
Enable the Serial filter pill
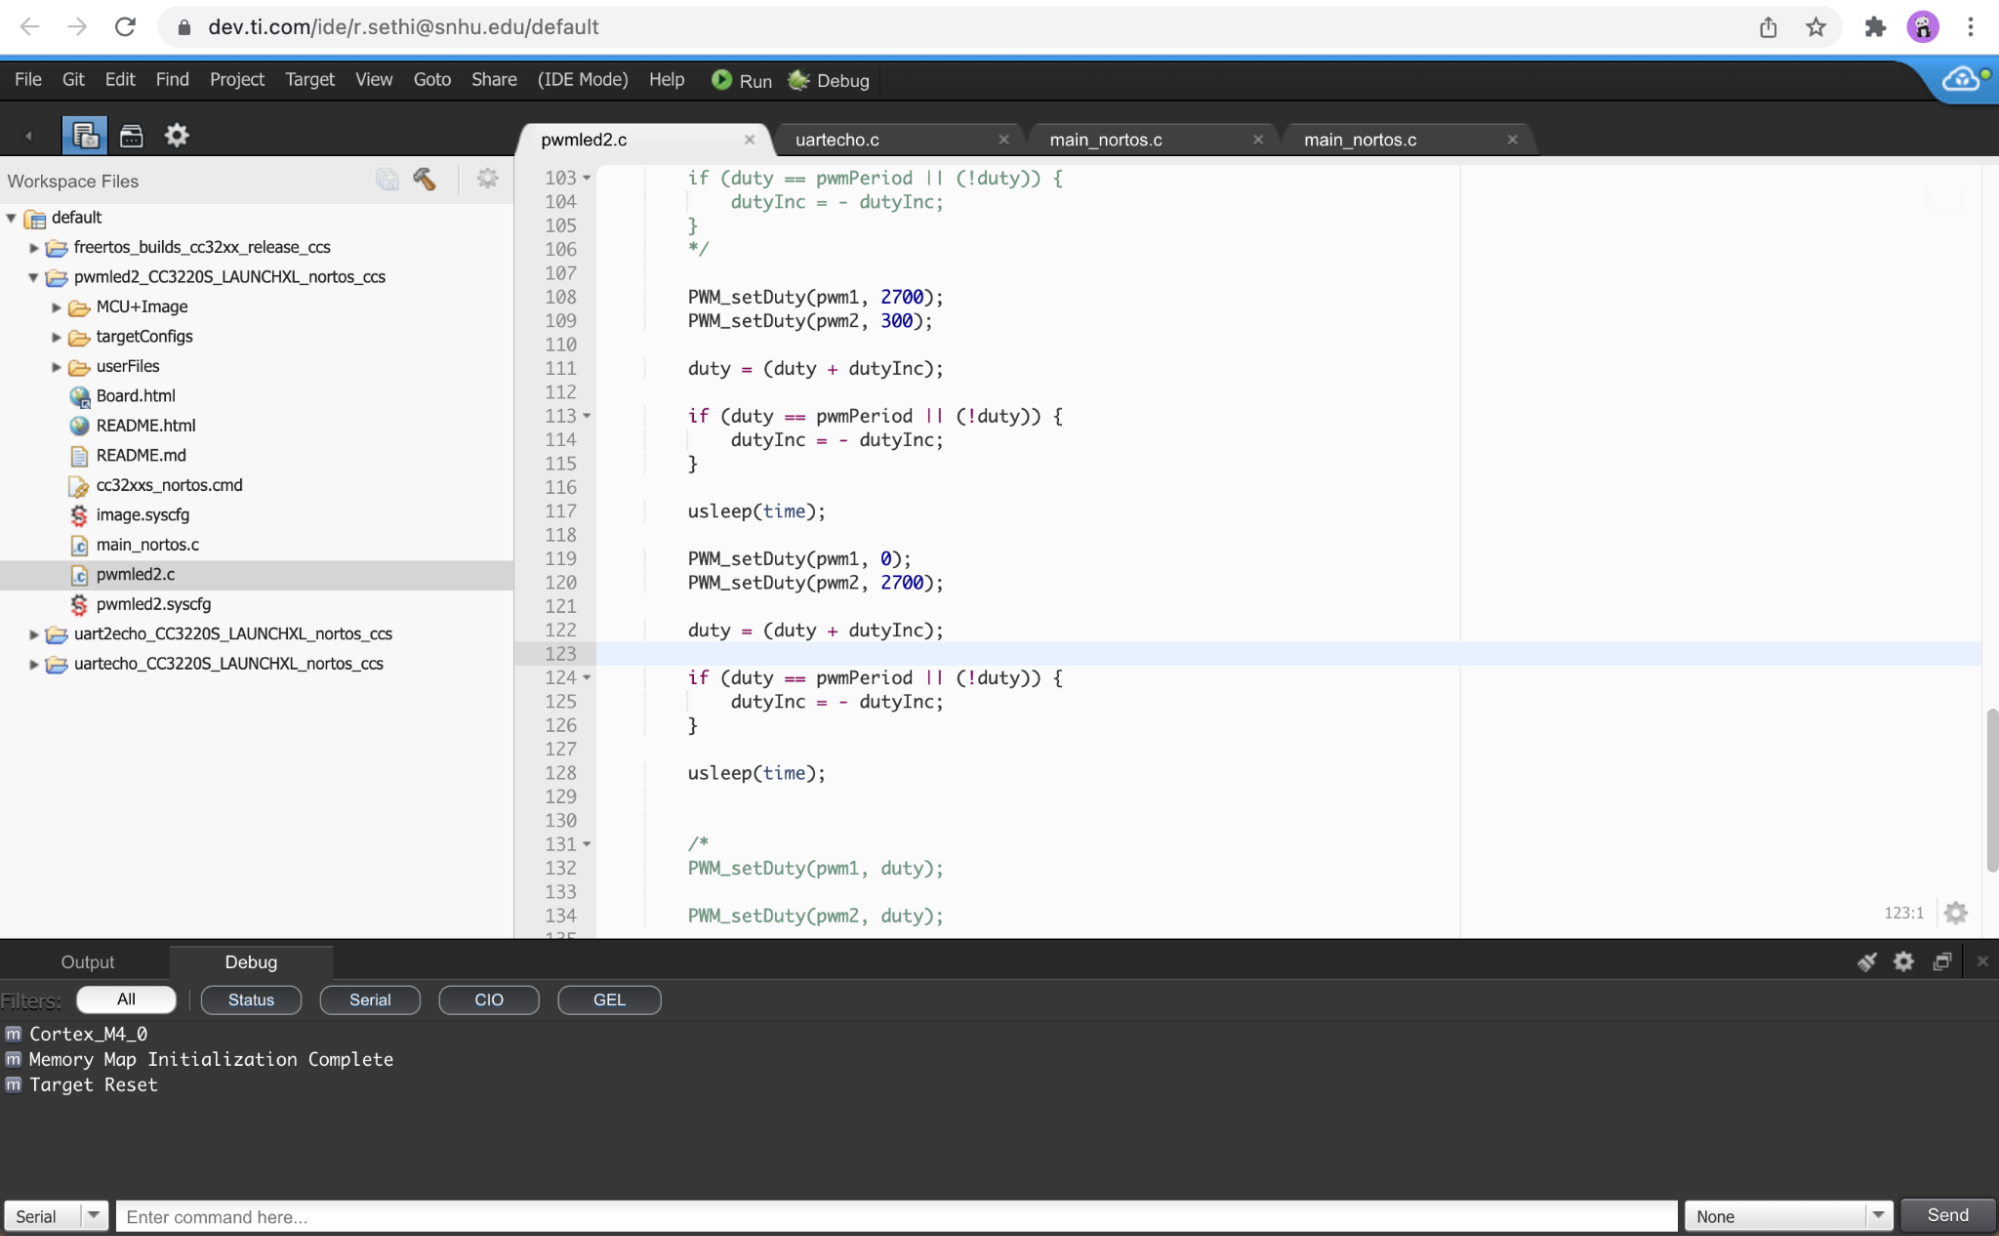(369, 999)
